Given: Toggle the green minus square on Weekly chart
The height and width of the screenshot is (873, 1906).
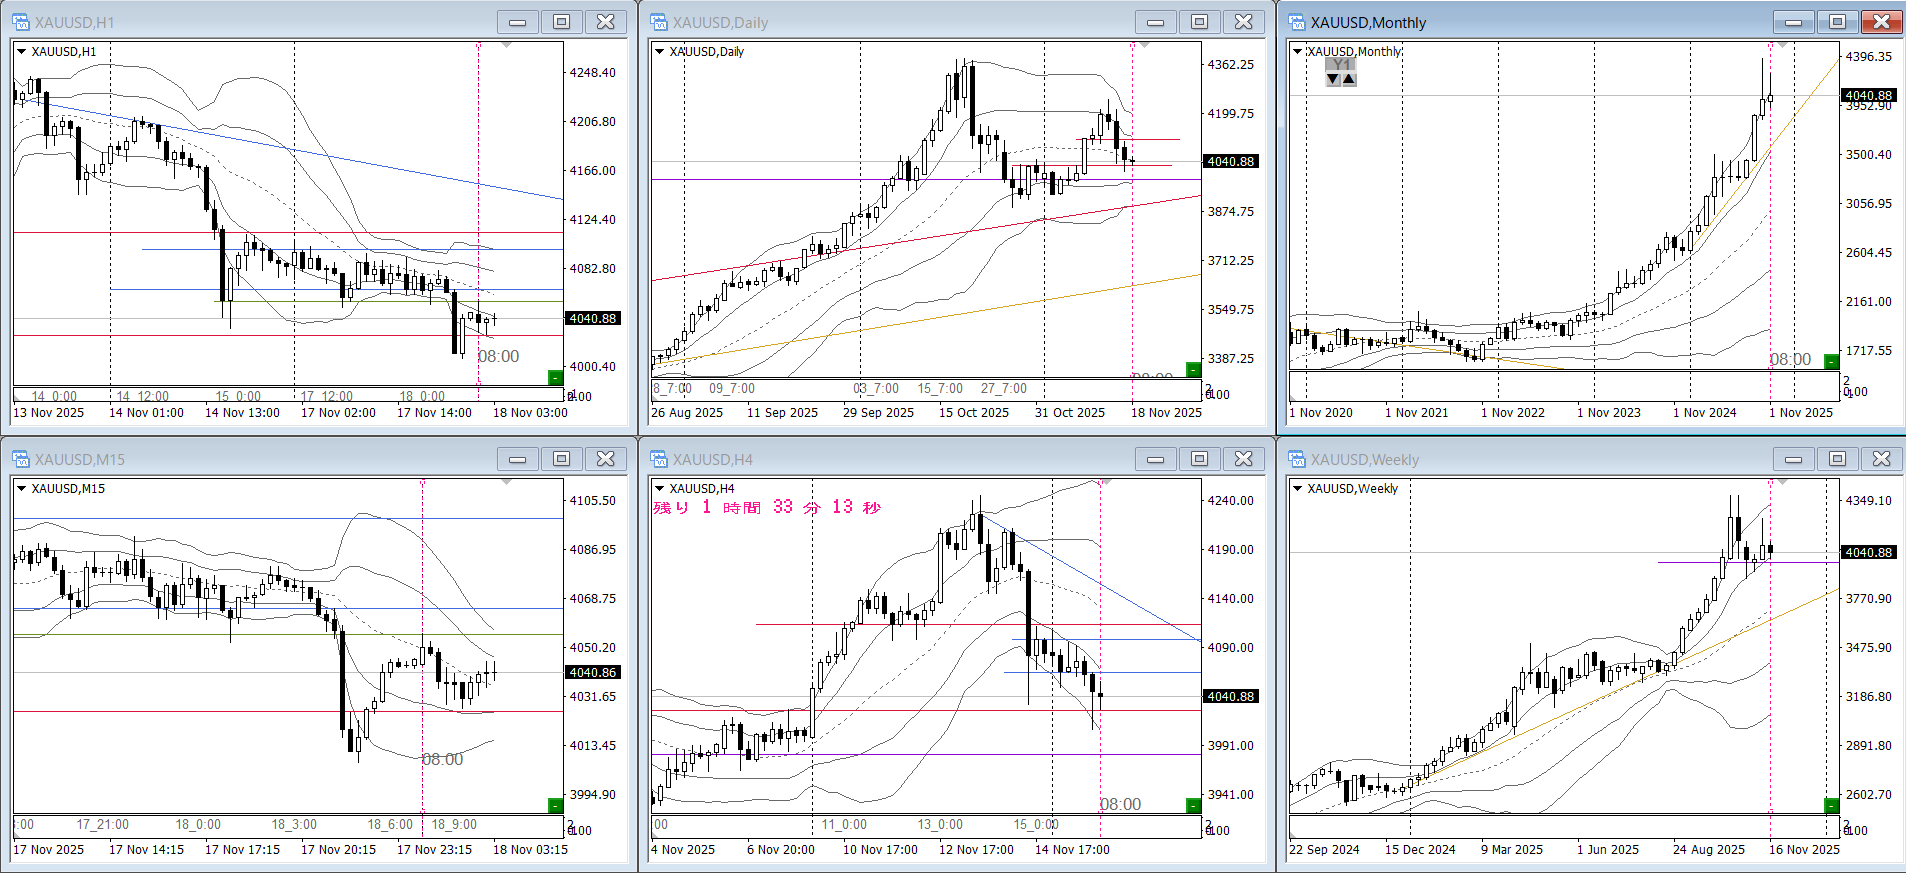Looking at the screenshot, I should click(1831, 805).
